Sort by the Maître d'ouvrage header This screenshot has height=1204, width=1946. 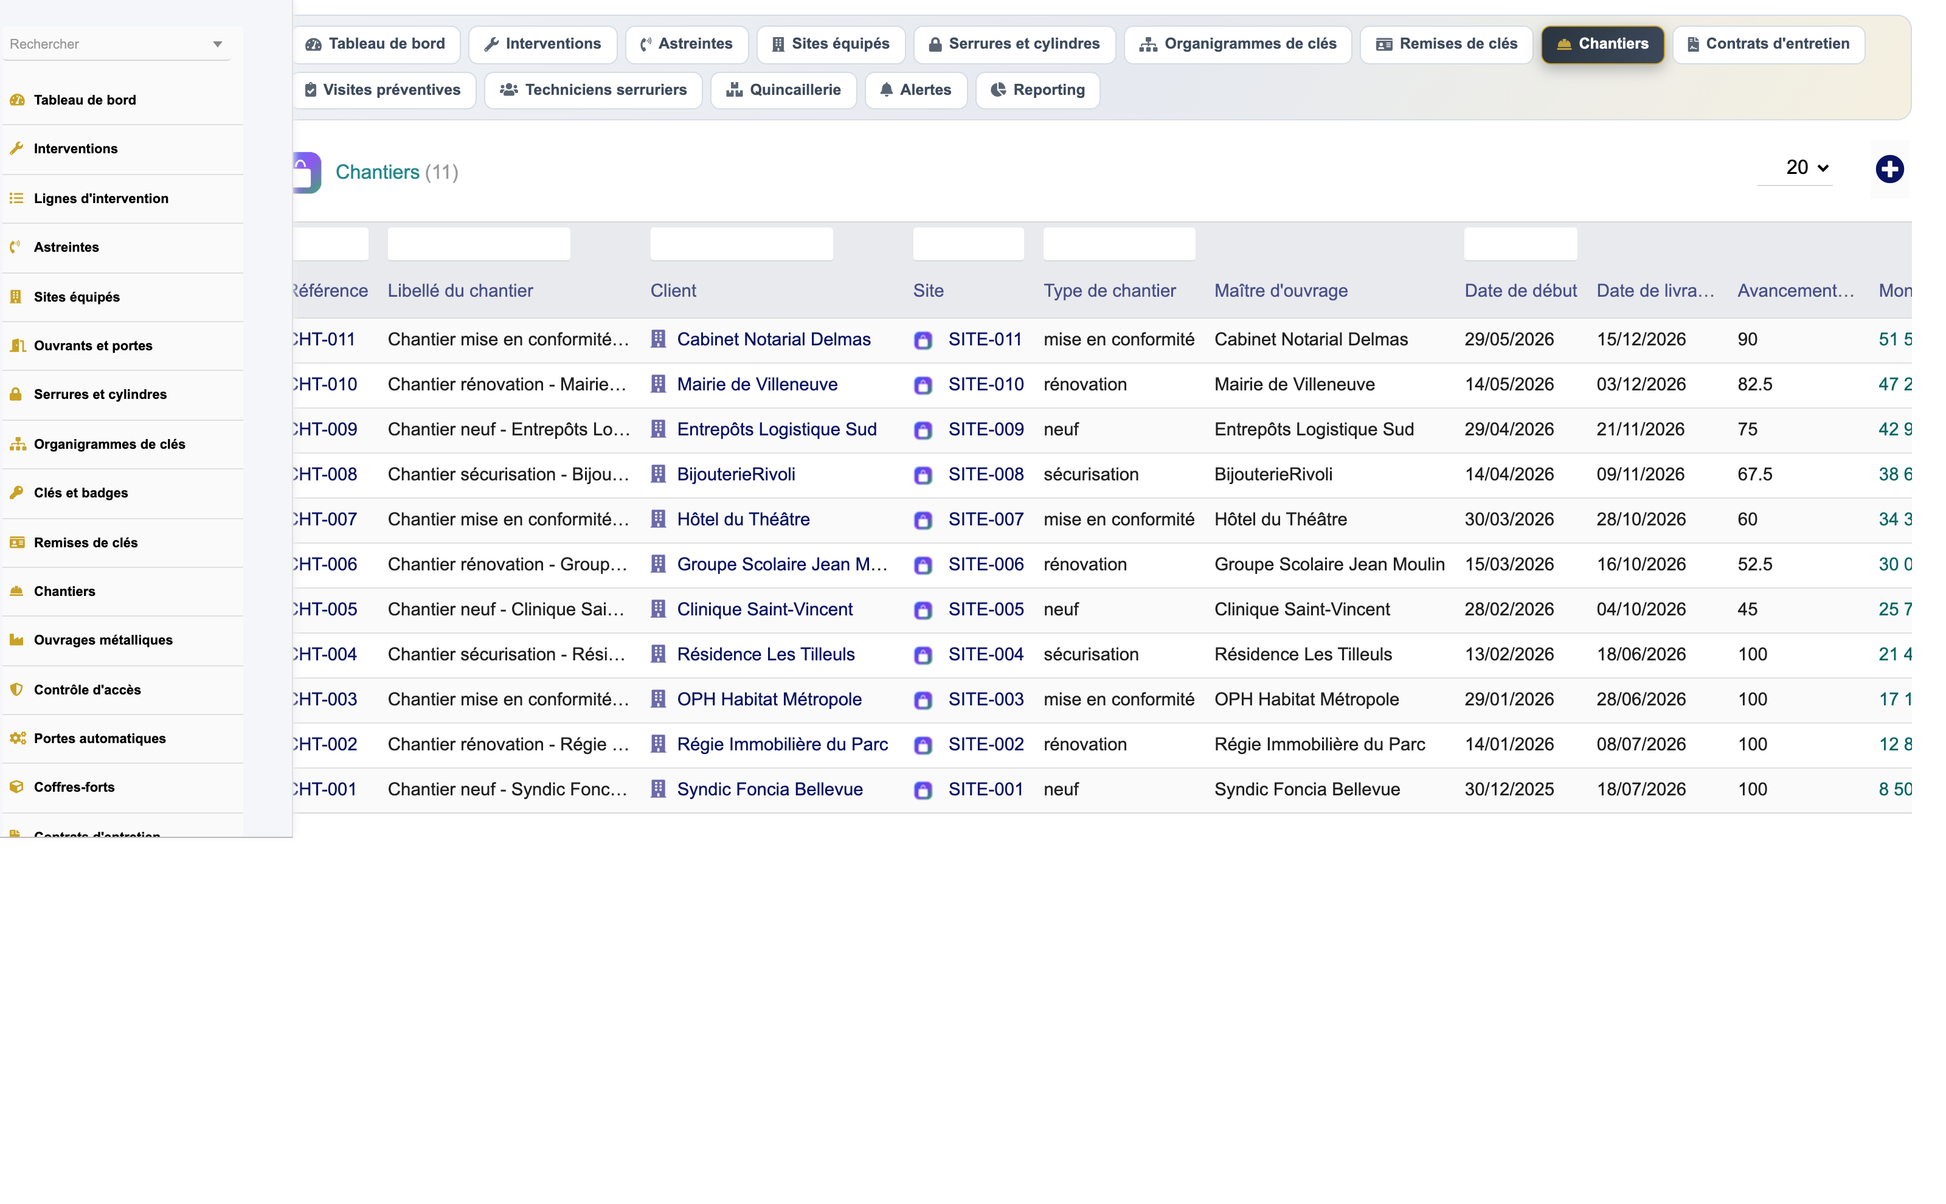click(1281, 291)
